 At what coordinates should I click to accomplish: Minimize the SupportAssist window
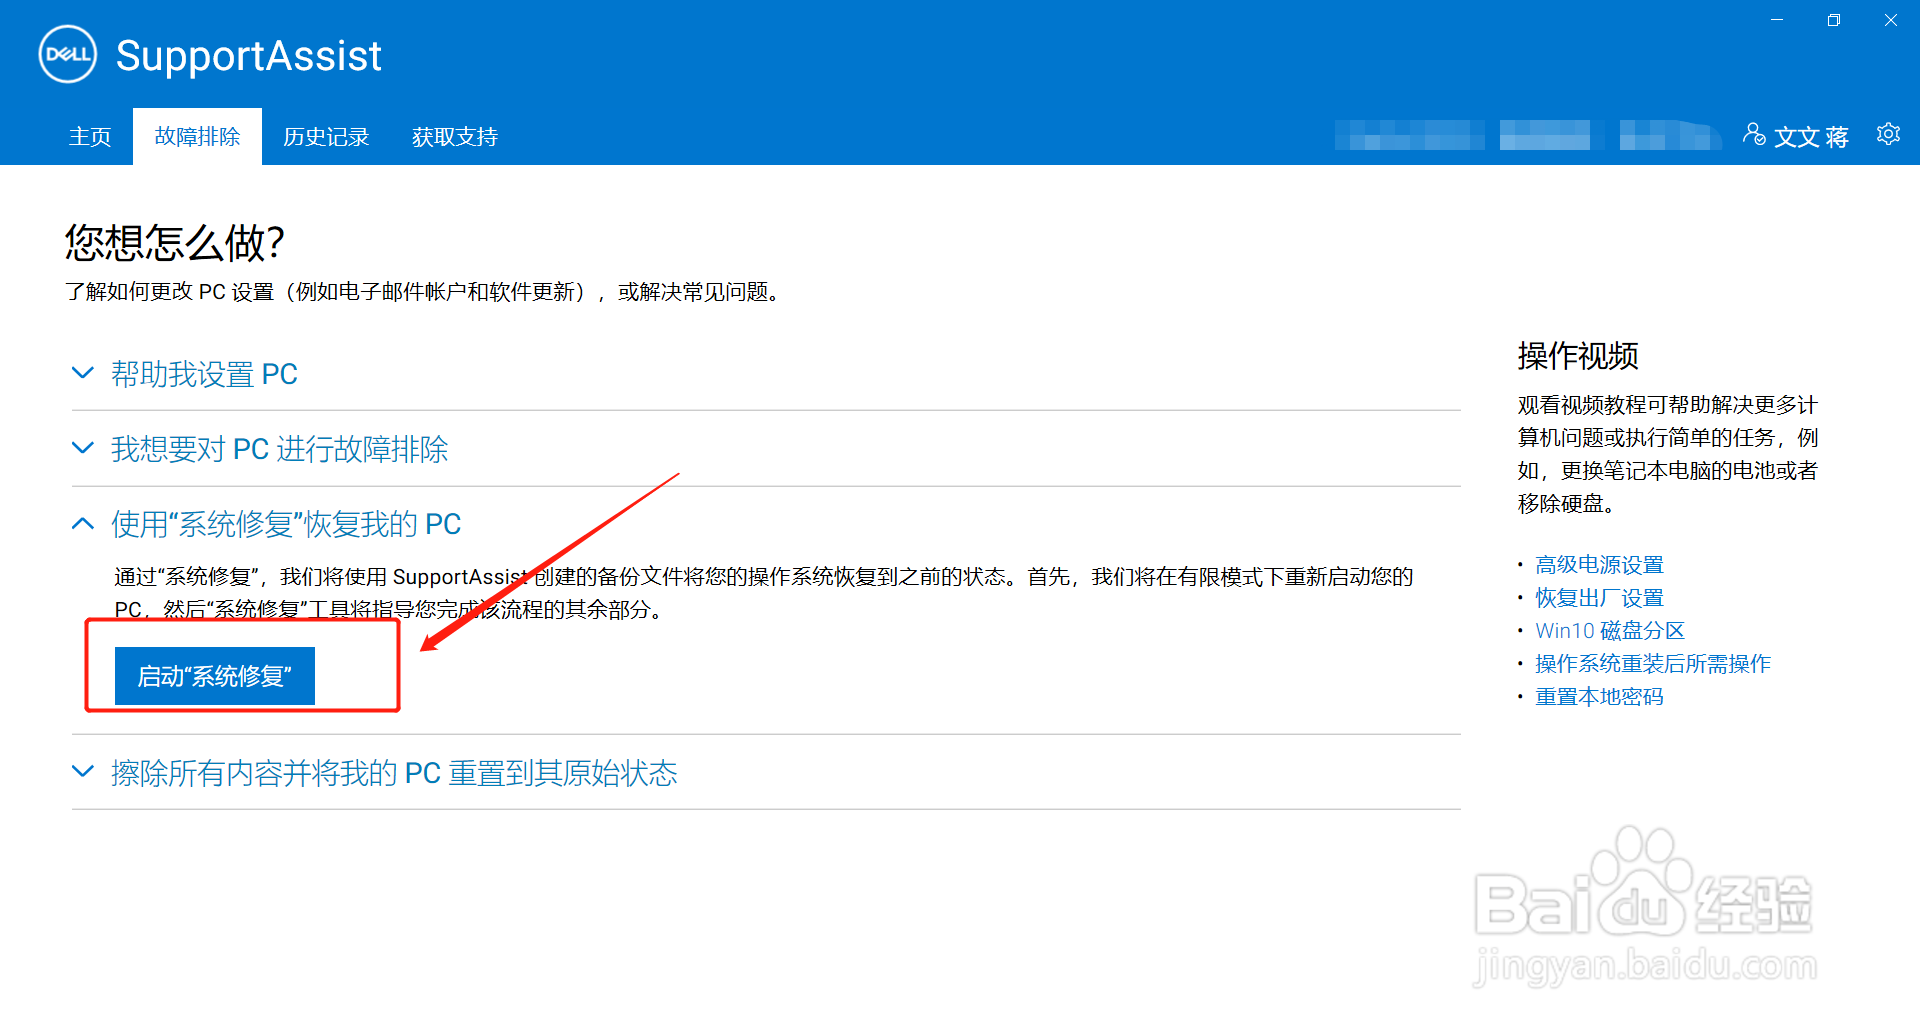pos(1777,20)
